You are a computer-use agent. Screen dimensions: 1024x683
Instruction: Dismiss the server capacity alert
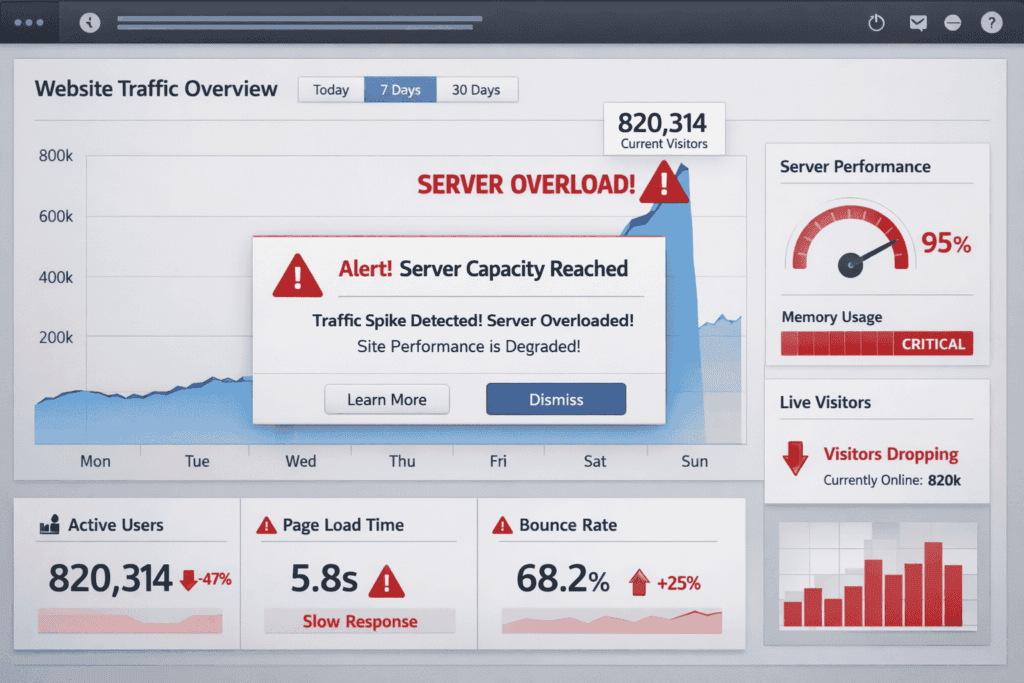556,399
